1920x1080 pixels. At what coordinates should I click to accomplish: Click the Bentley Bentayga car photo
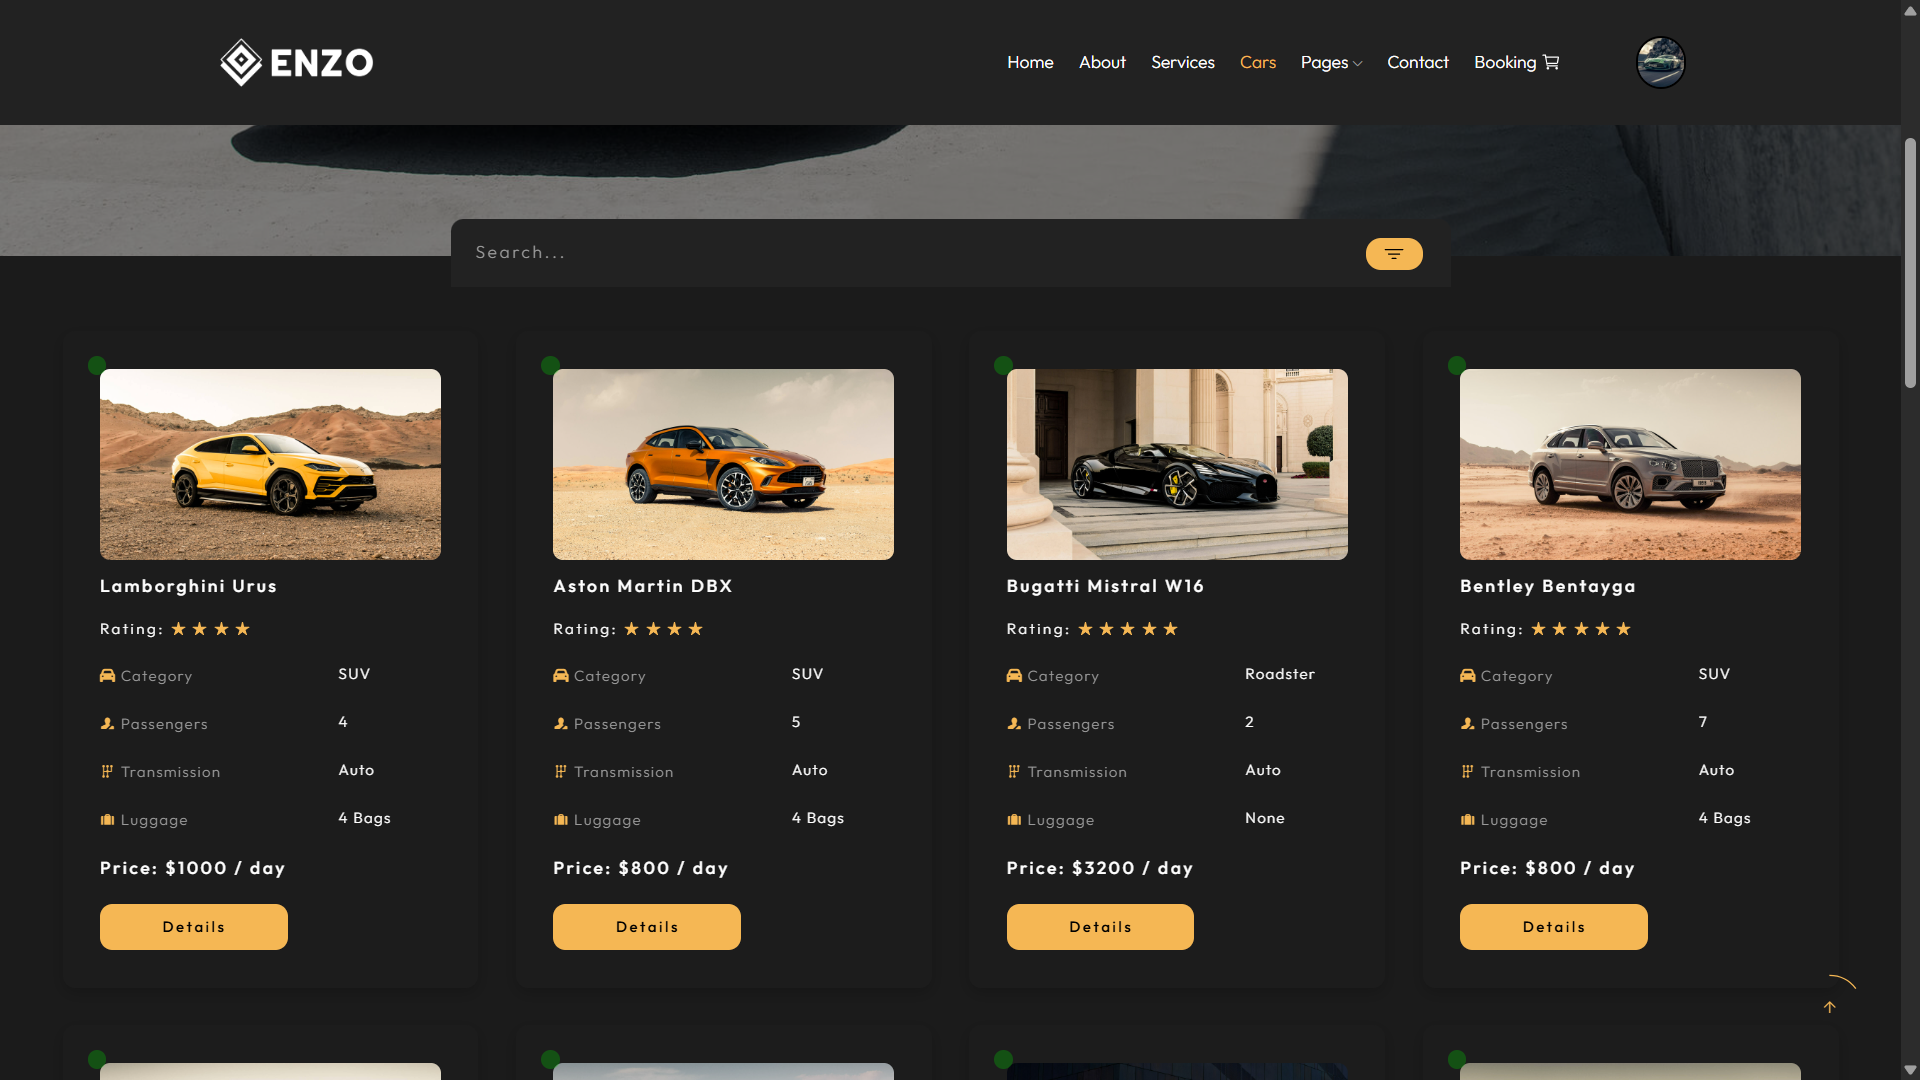click(1630, 464)
